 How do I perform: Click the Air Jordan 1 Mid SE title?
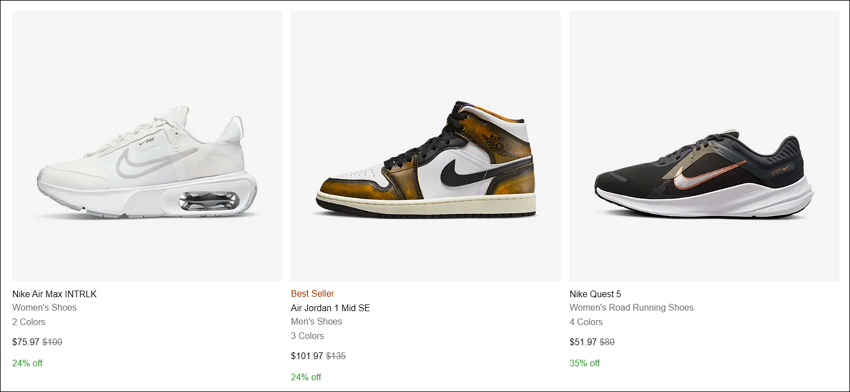(x=330, y=308)
